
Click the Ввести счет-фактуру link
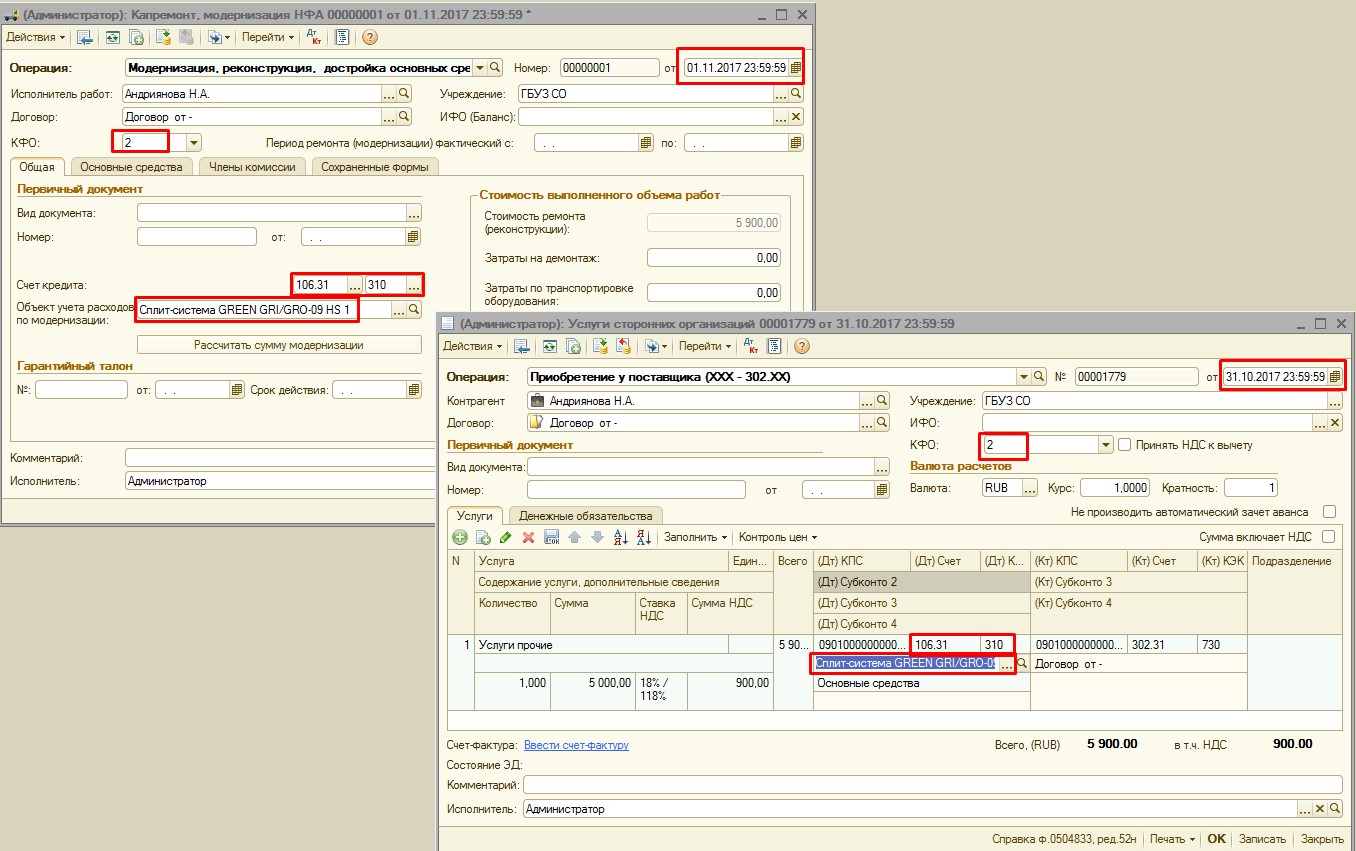[x=576, y=745]
